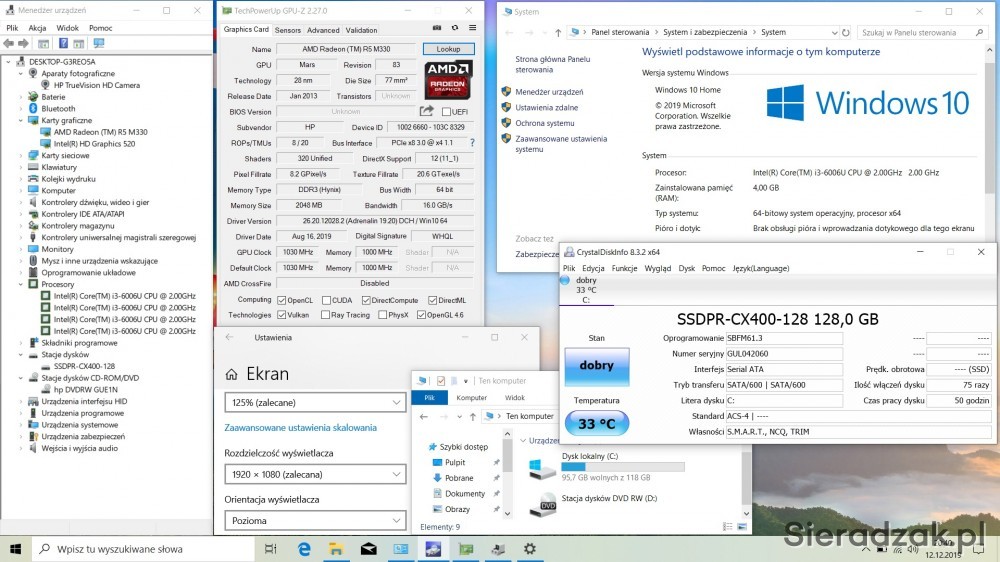Toggle the OpenCL checkbox
Image resolution: width=1000 pixels, height=562 pixels.
pos(281,300)
